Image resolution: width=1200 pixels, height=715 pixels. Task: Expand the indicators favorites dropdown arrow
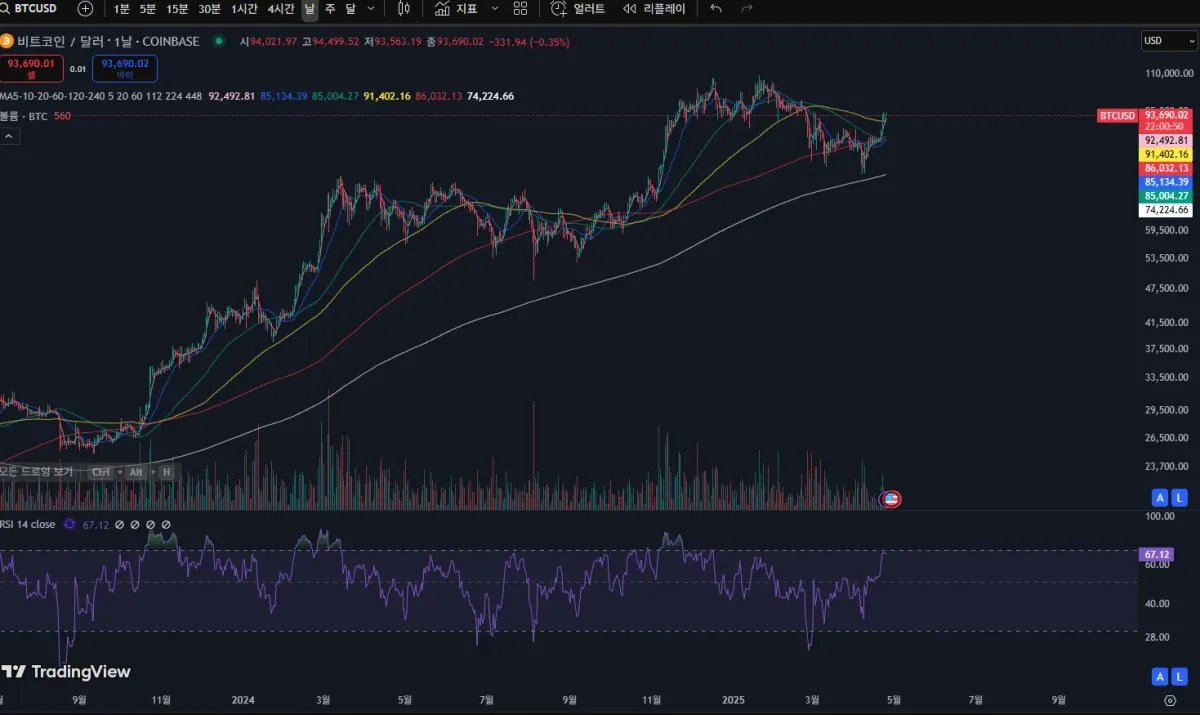(494, 8)
